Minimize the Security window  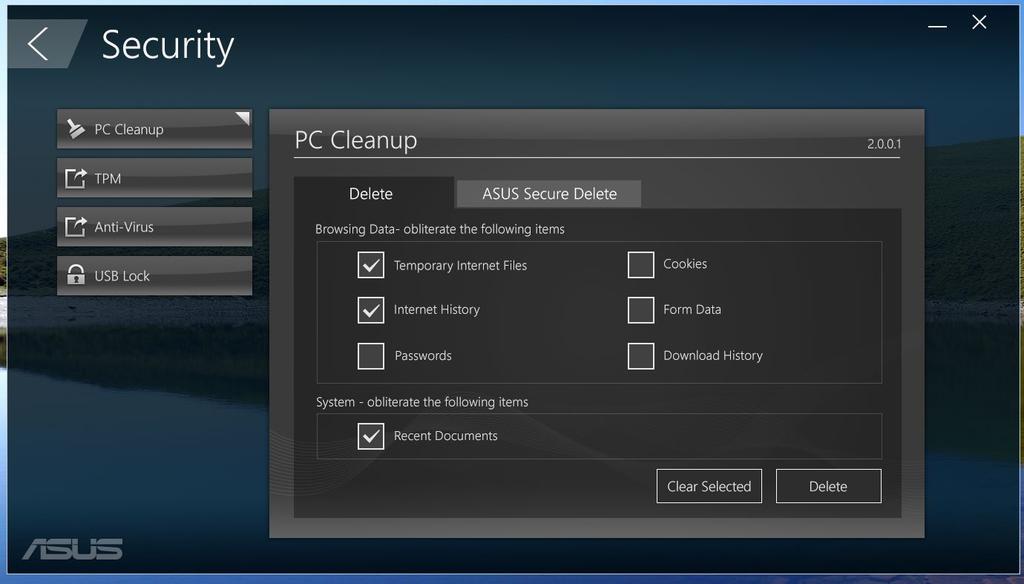pos(938,24)
